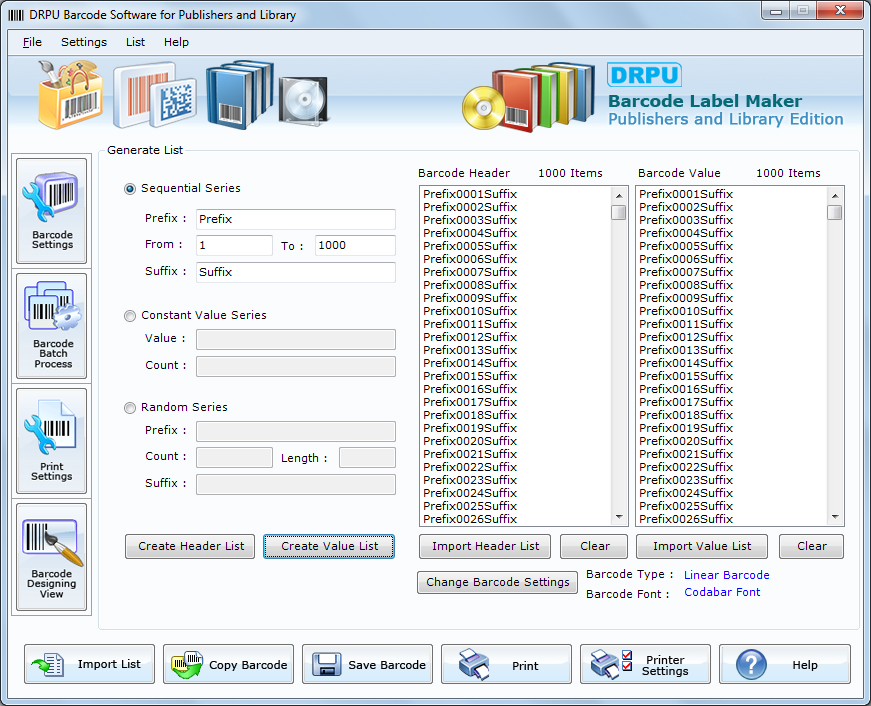Image resolution: width=871 pixels, height=706 pixels.
Task: Choose the Constant Value Series option
Action: click(x=130, y=316)
